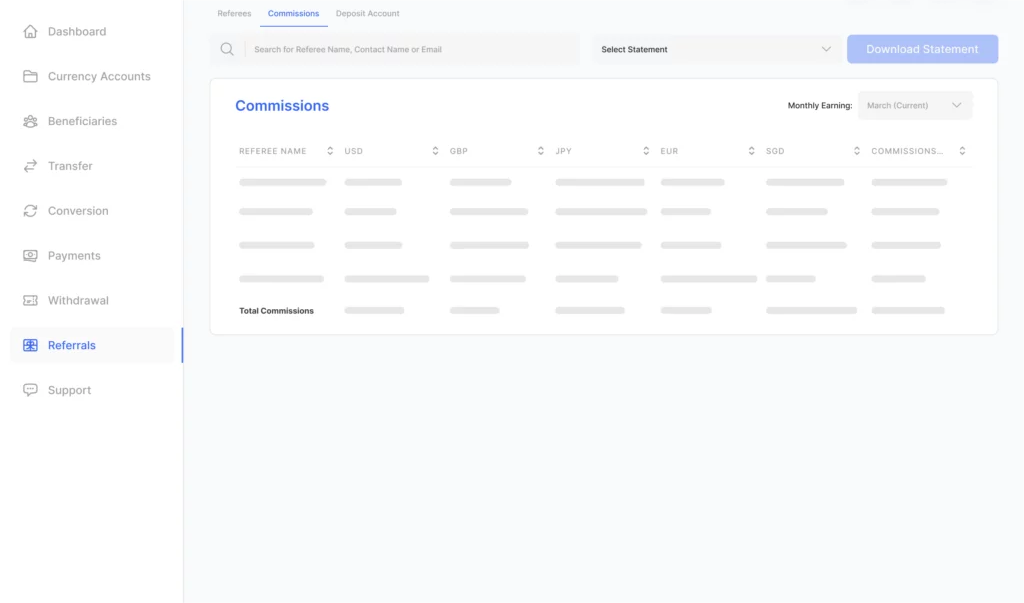Sort table by Referee Name column
1024x603 pixels.
tap(330, 151)
